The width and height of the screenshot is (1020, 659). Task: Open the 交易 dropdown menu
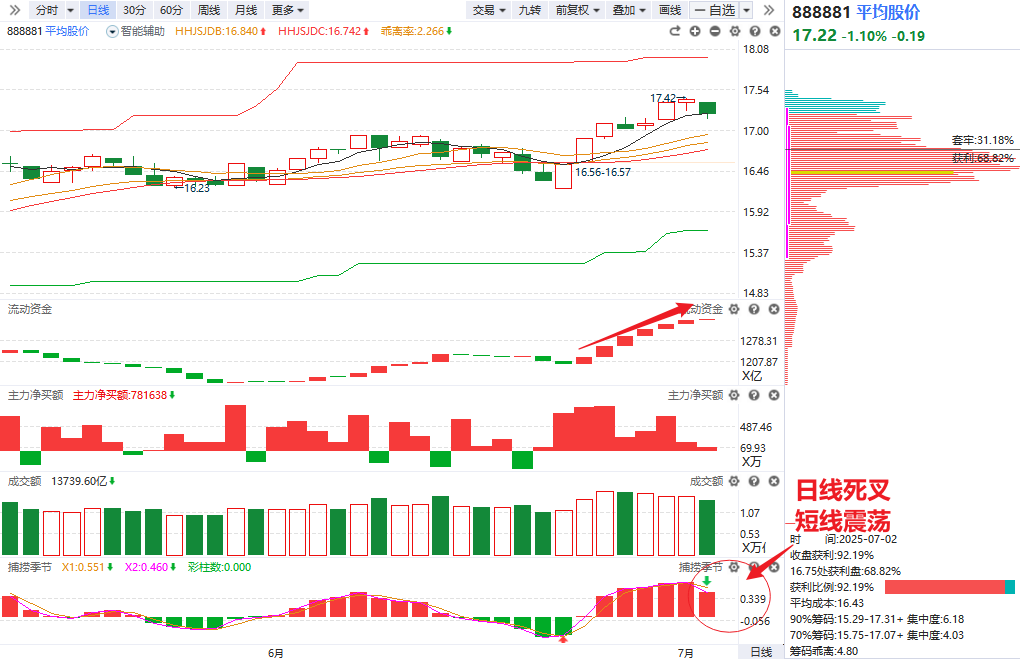pyautogui.click(x=489, y=10)
